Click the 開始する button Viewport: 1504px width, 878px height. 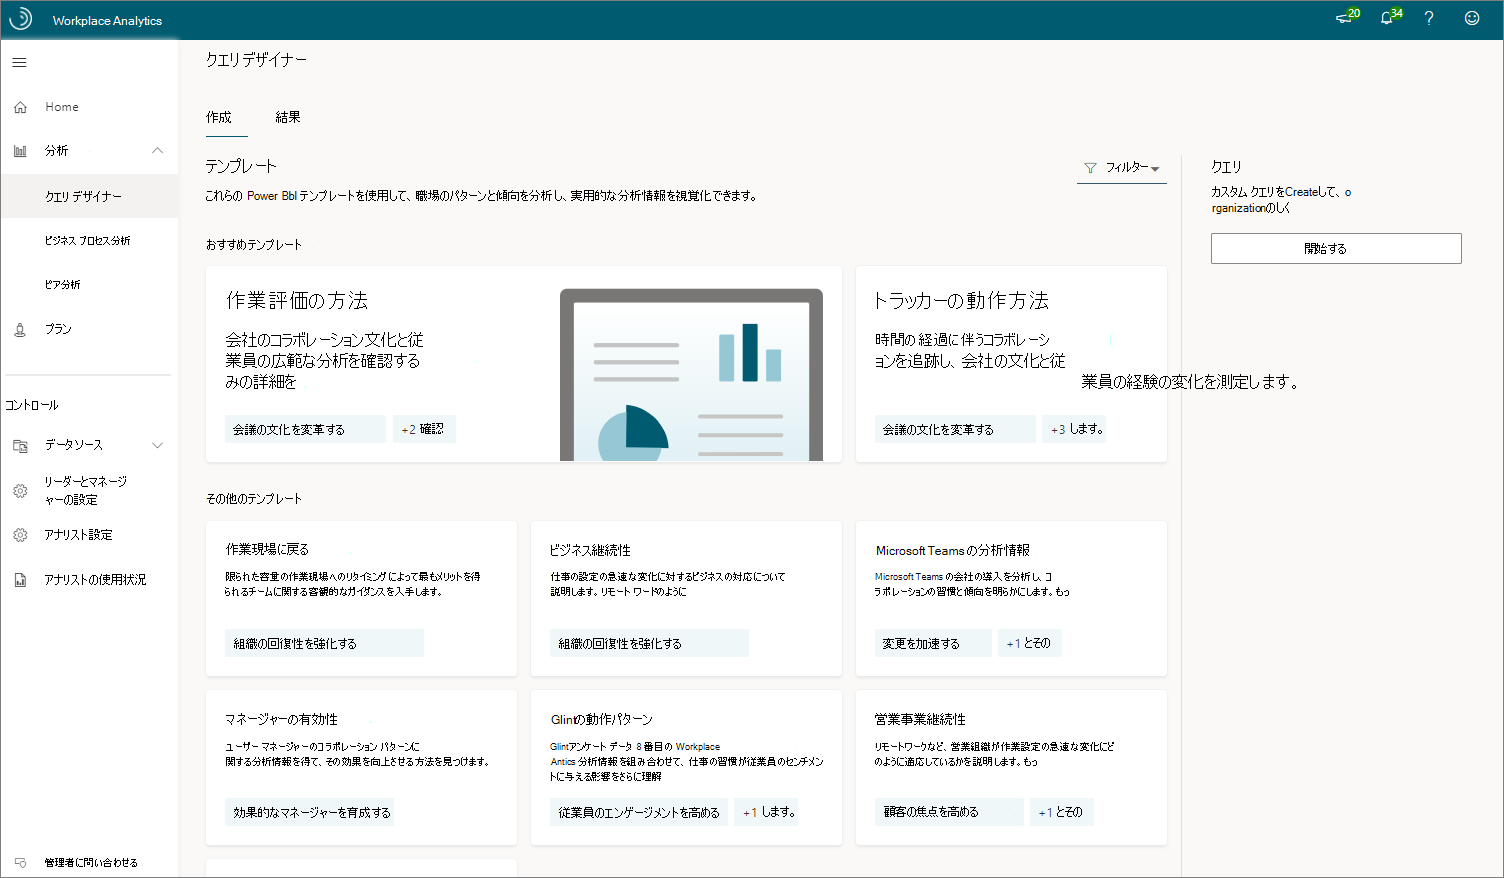tap(1336, 249)
